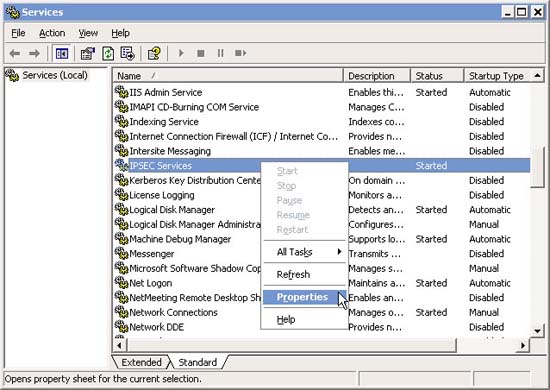Sort by the Description column header
The width and height of the screenshot is (550, 390).
[x=377, y=76]
